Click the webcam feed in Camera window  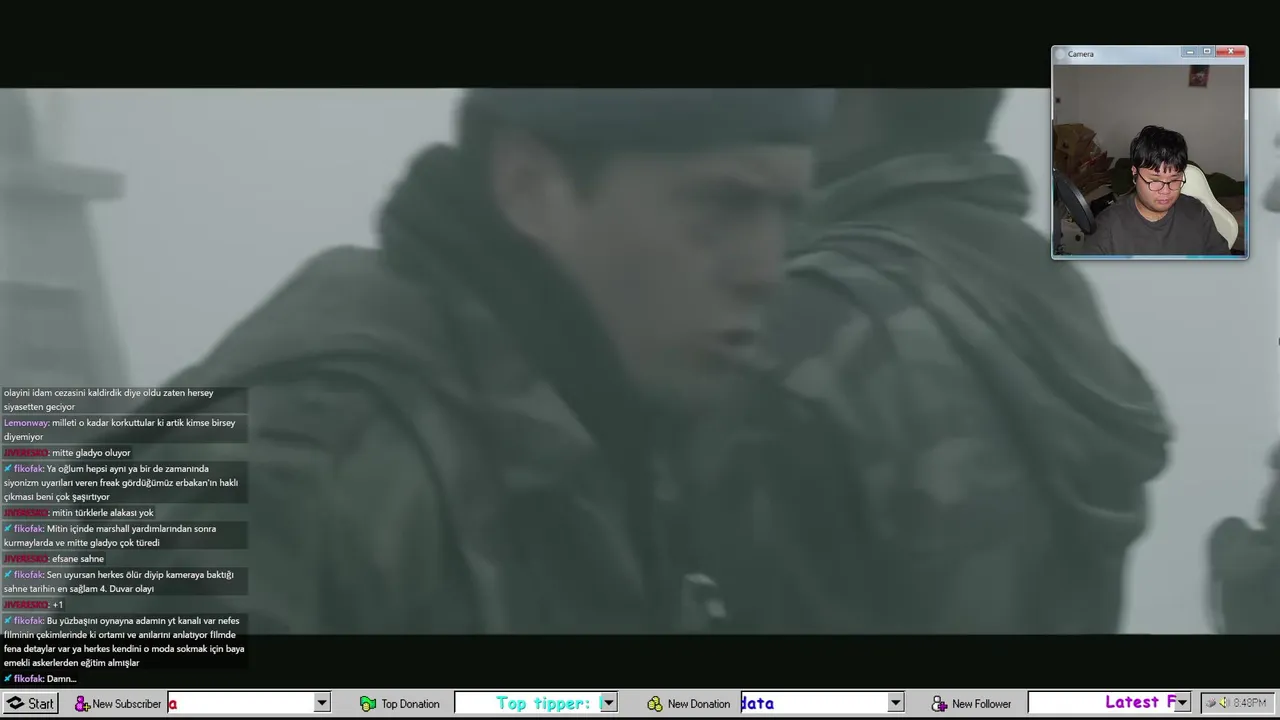[x=1149, y=159]
